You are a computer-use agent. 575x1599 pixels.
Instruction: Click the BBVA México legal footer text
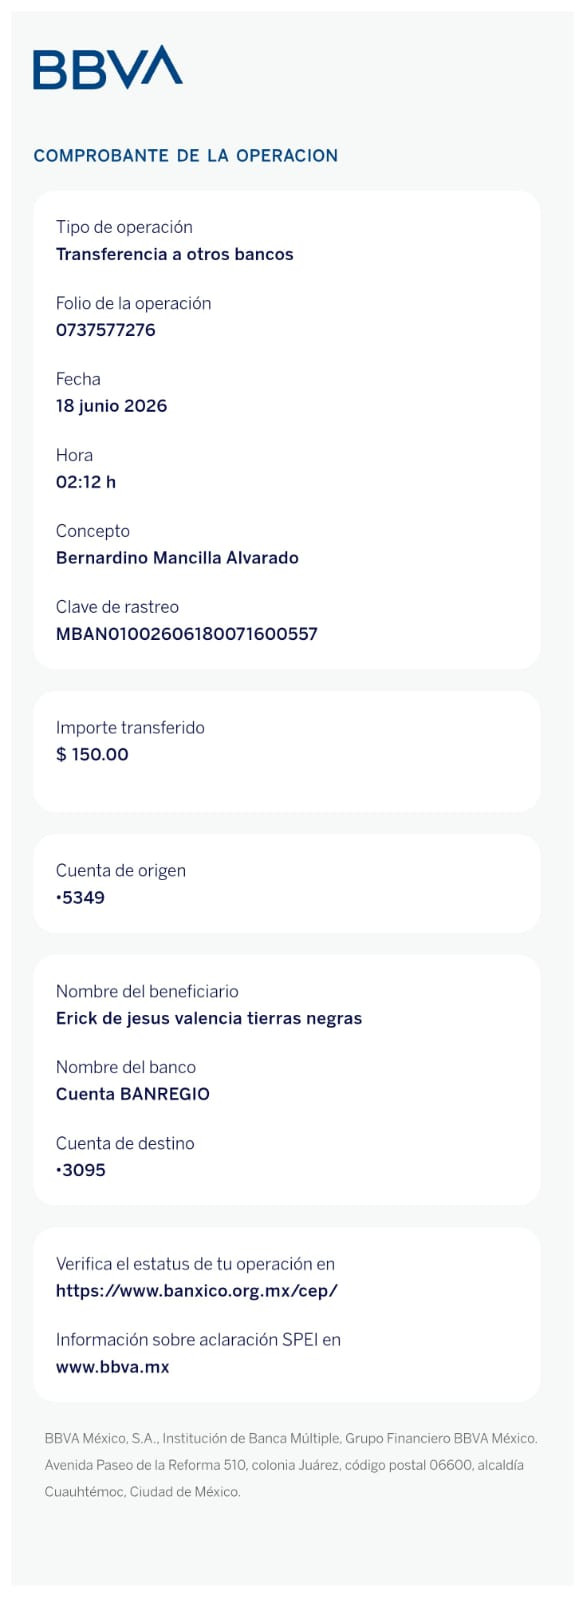point(291,1465)
